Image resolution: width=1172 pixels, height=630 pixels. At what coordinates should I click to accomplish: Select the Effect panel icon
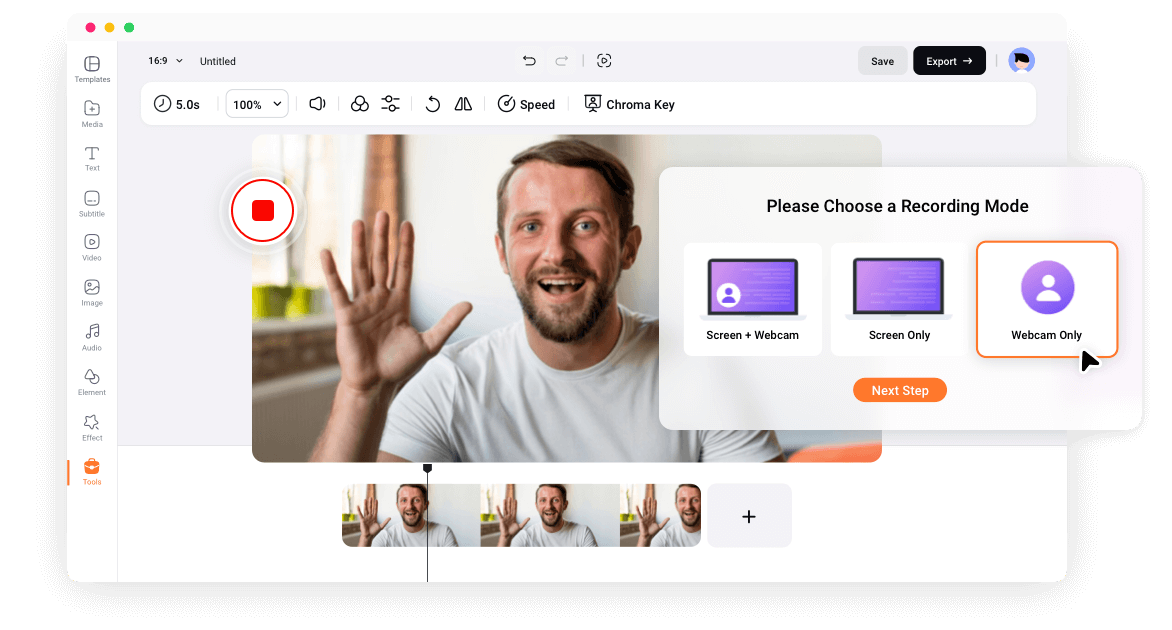[x=91, y=427]
